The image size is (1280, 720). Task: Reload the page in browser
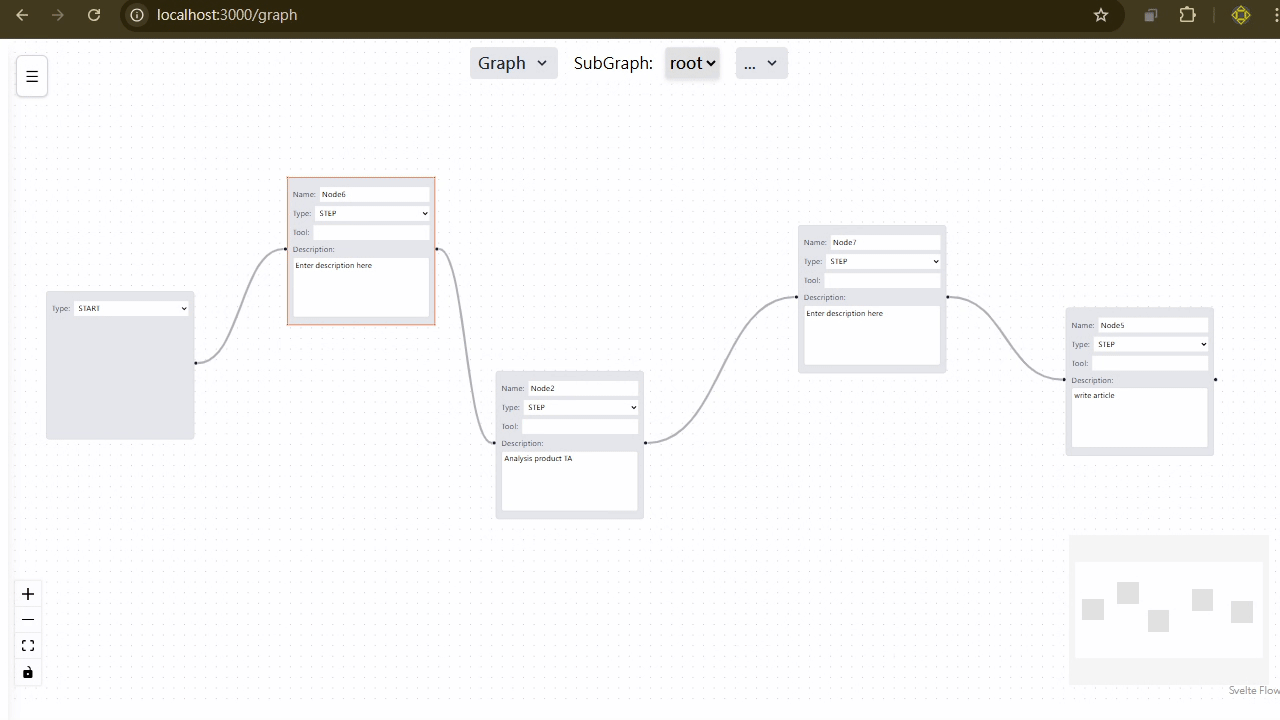94,15
